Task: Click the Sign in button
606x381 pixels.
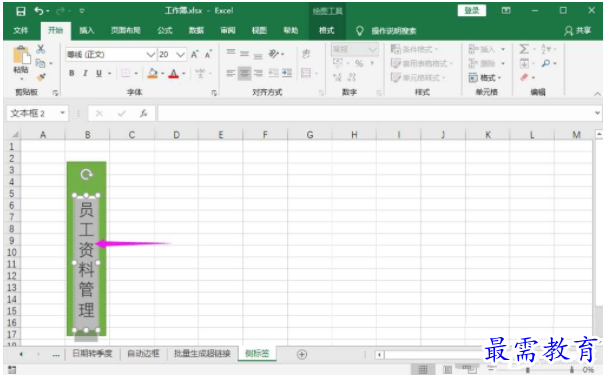Action: 472,11
